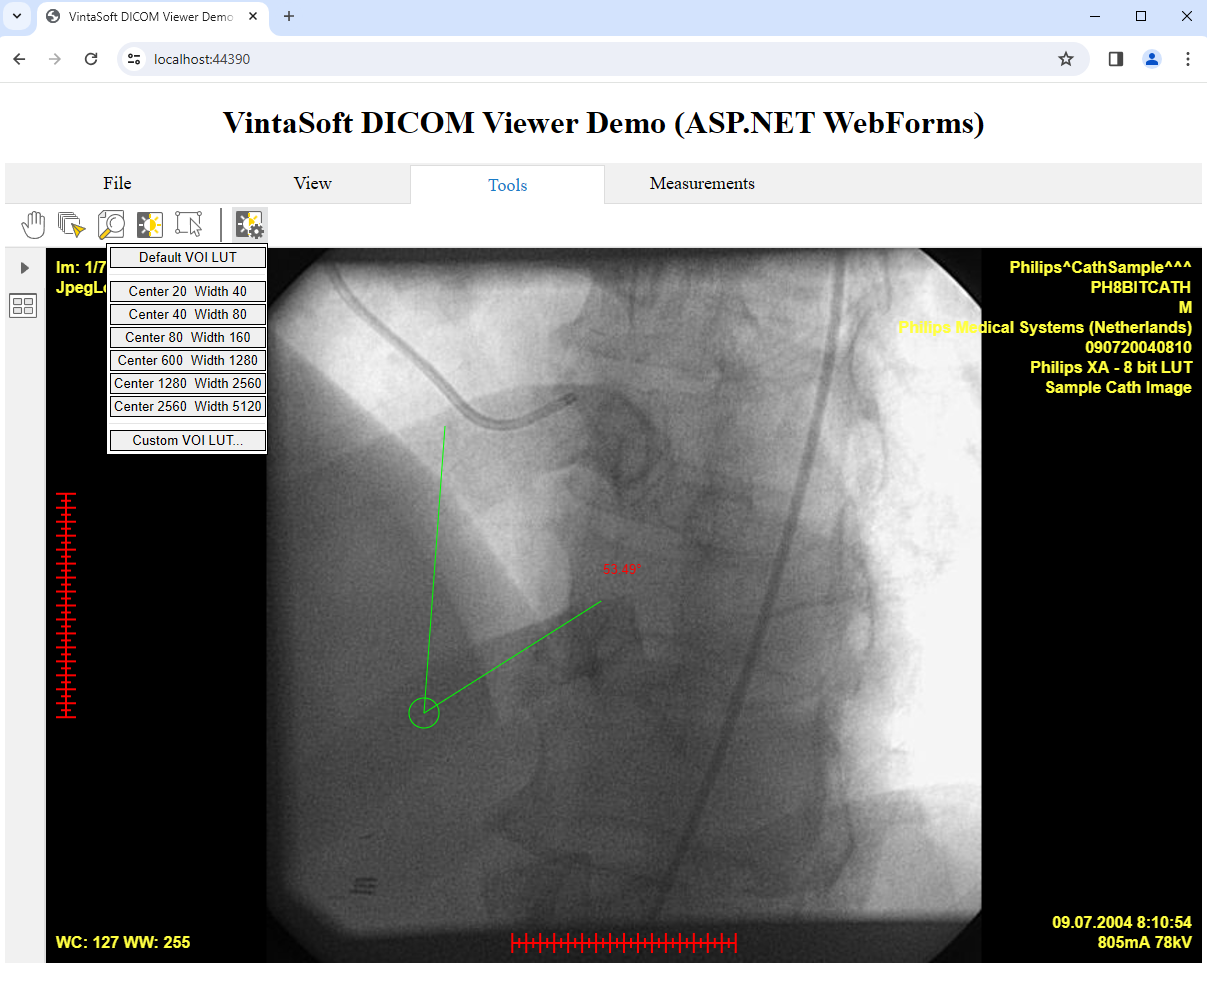Viewport: 1207px width, 981px height.
Task: Close the VOI LUT settings dropdown icon
Action: 249,225
